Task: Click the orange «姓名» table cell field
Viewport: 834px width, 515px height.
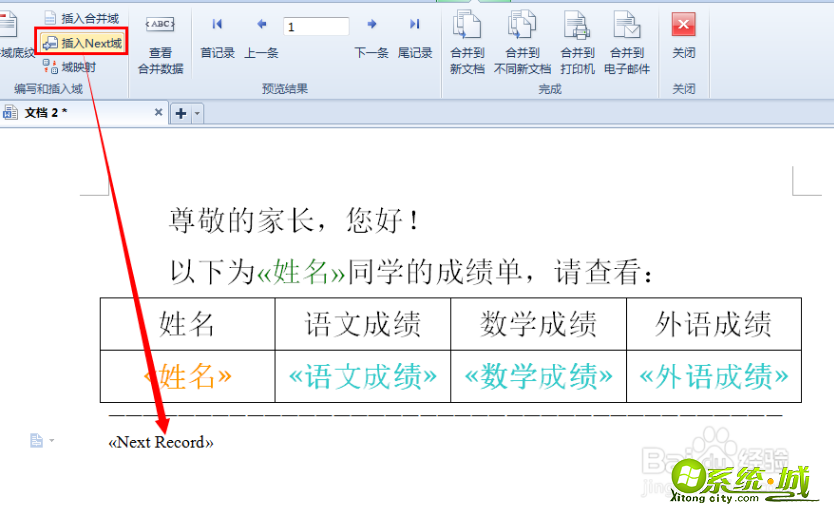Action: click(x=188, y=376)
